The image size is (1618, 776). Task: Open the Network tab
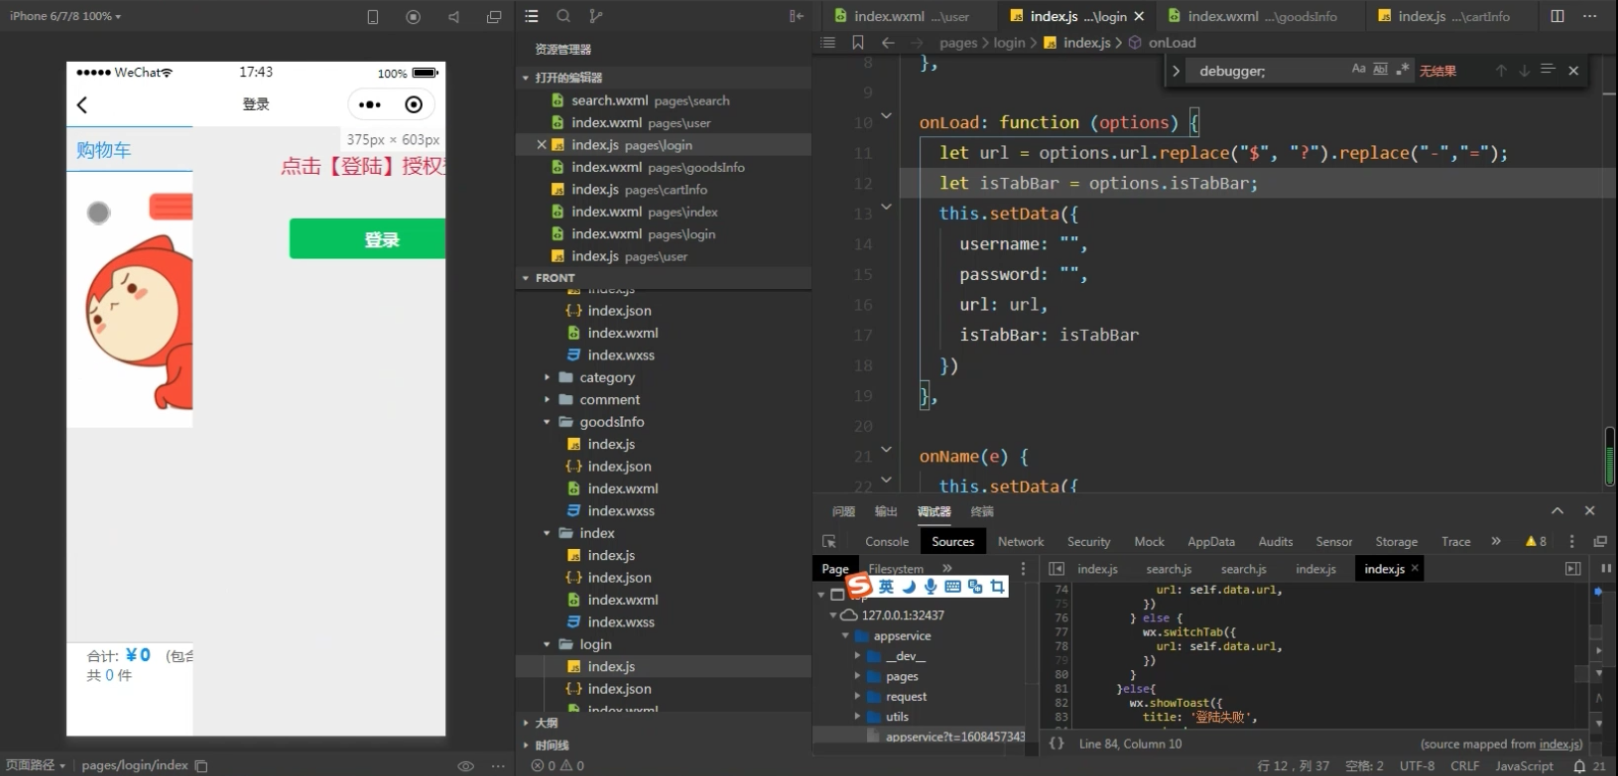(1020, 541)
